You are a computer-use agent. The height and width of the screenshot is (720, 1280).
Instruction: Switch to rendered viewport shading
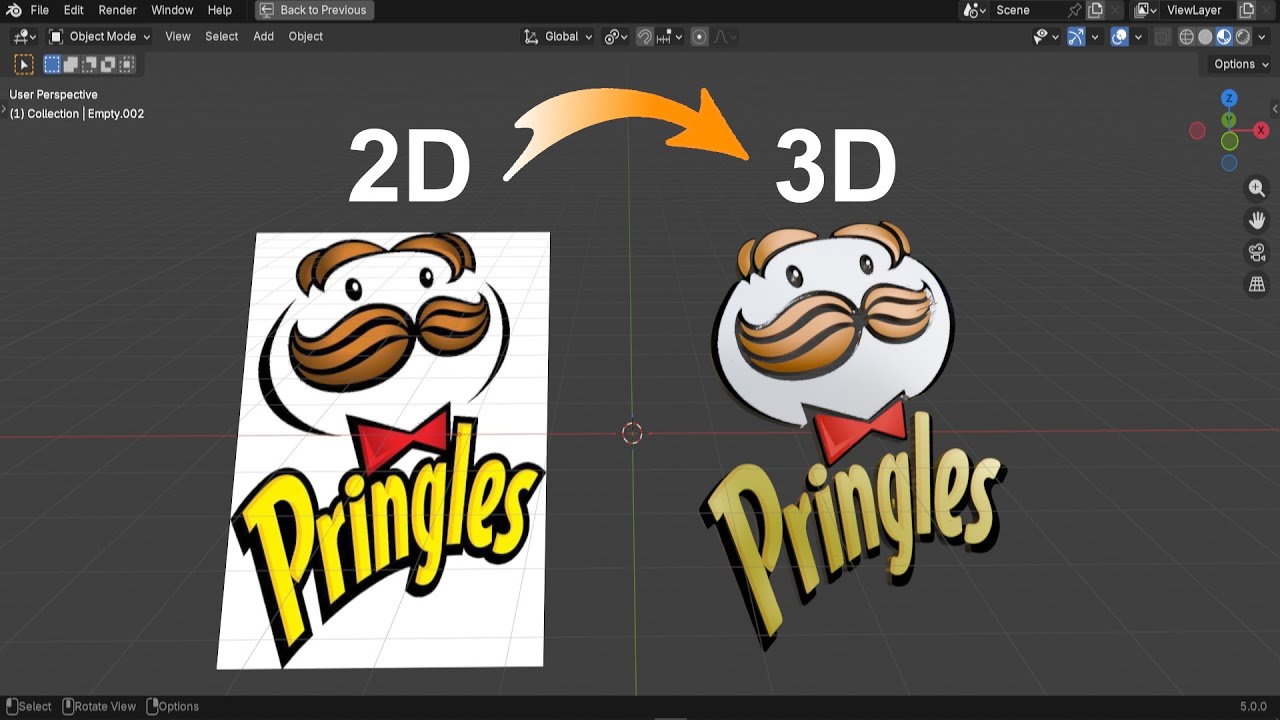click(x=1242, y=36)
